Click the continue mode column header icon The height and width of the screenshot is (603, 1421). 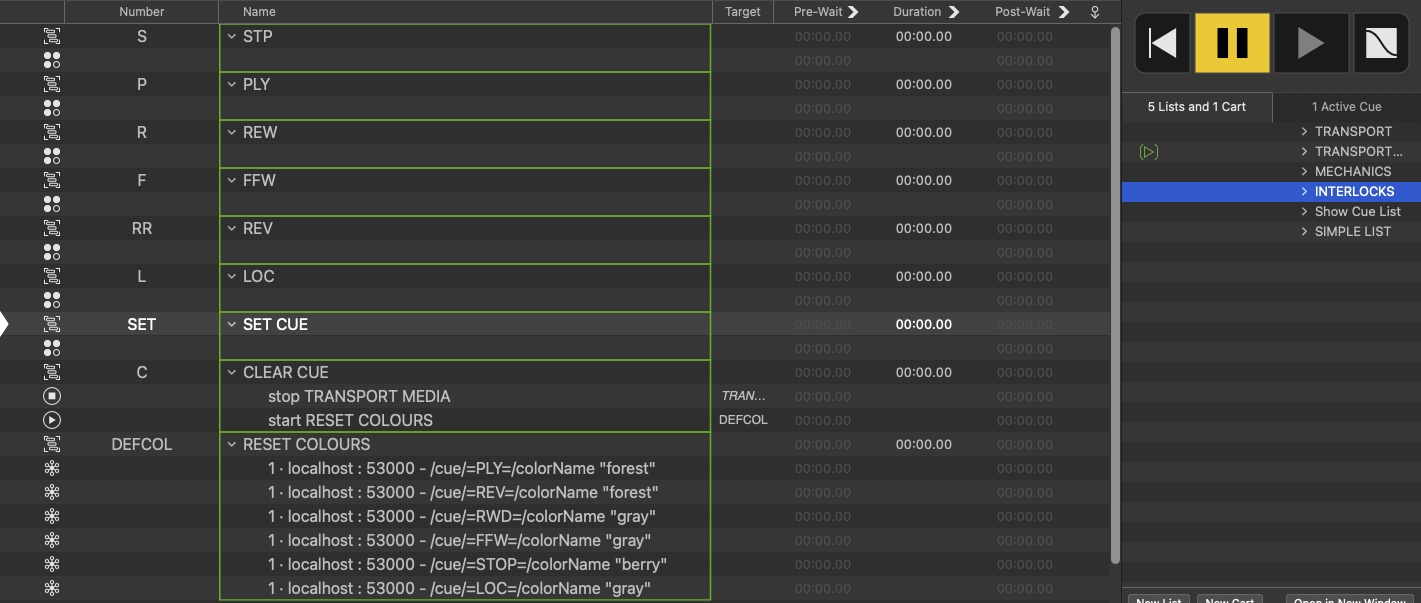click(x=1094, y=12)
